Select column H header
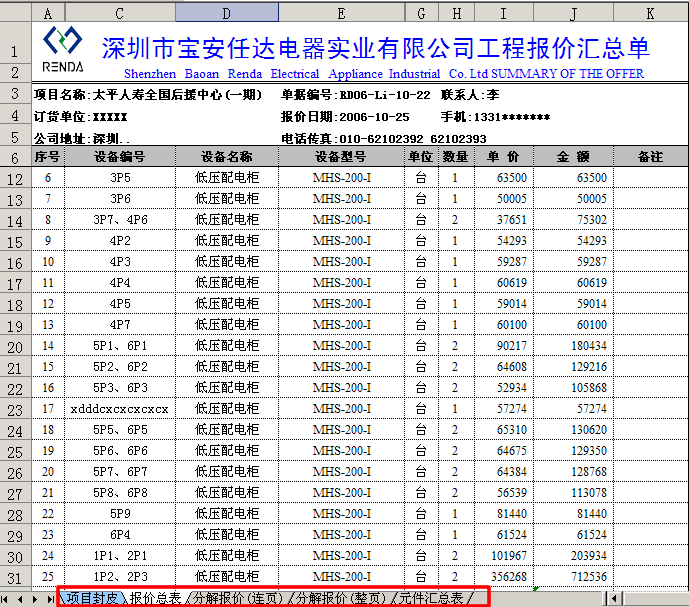The height and width of the screenshot is (607, 689). click(457, 13)
